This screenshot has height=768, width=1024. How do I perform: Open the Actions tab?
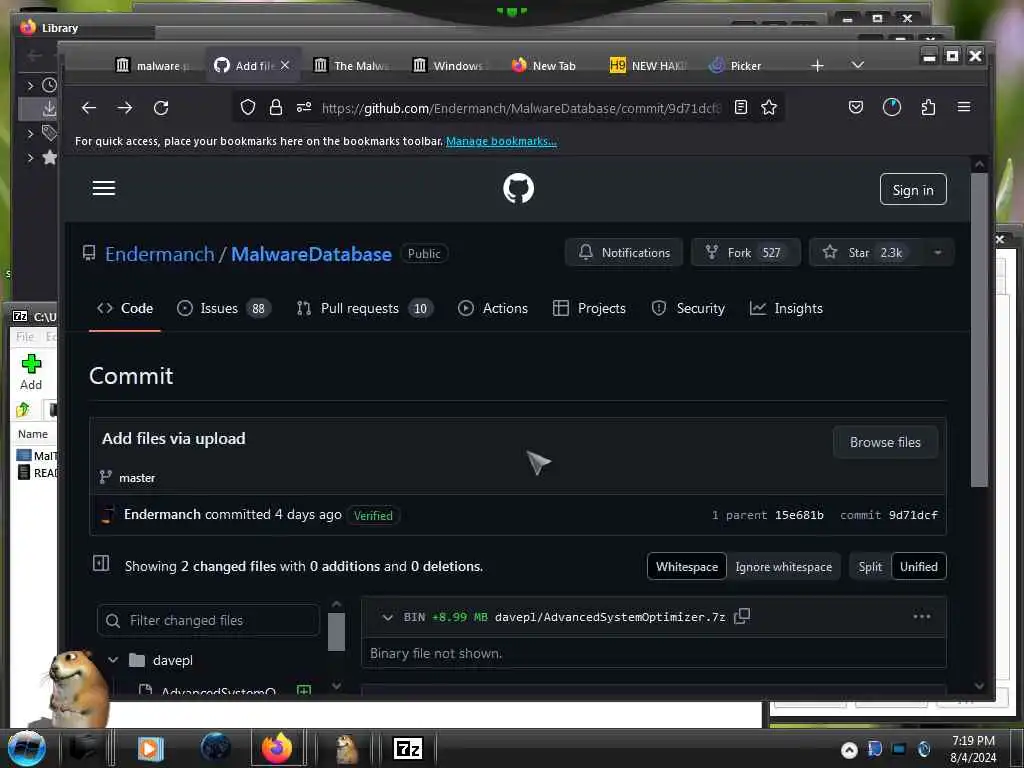[493, 308]
